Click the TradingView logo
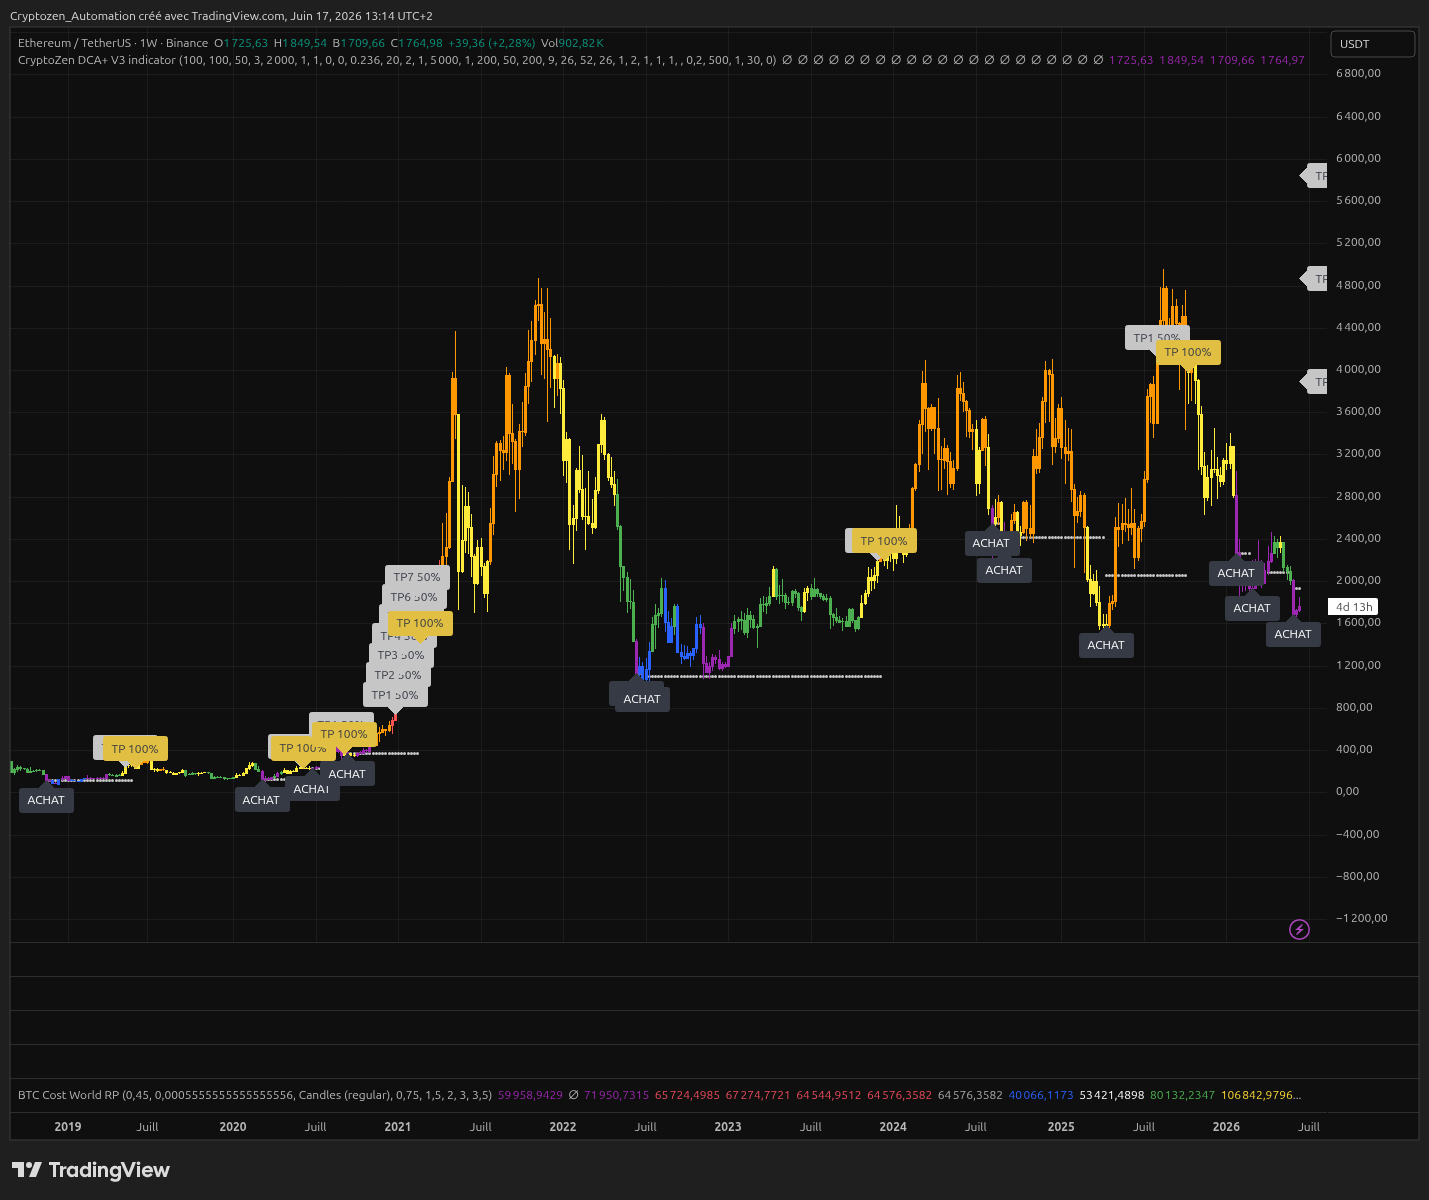Screen dimensions: 1429x1200 [x=91, y=1170]
